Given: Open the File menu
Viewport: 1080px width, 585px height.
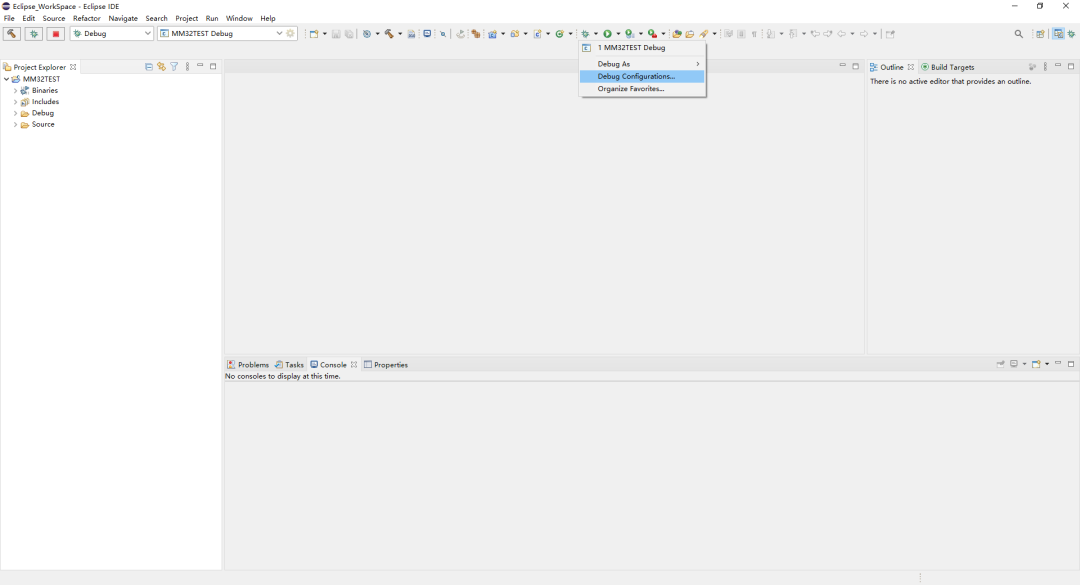Looking at the screenshot, I should point(9,19).
